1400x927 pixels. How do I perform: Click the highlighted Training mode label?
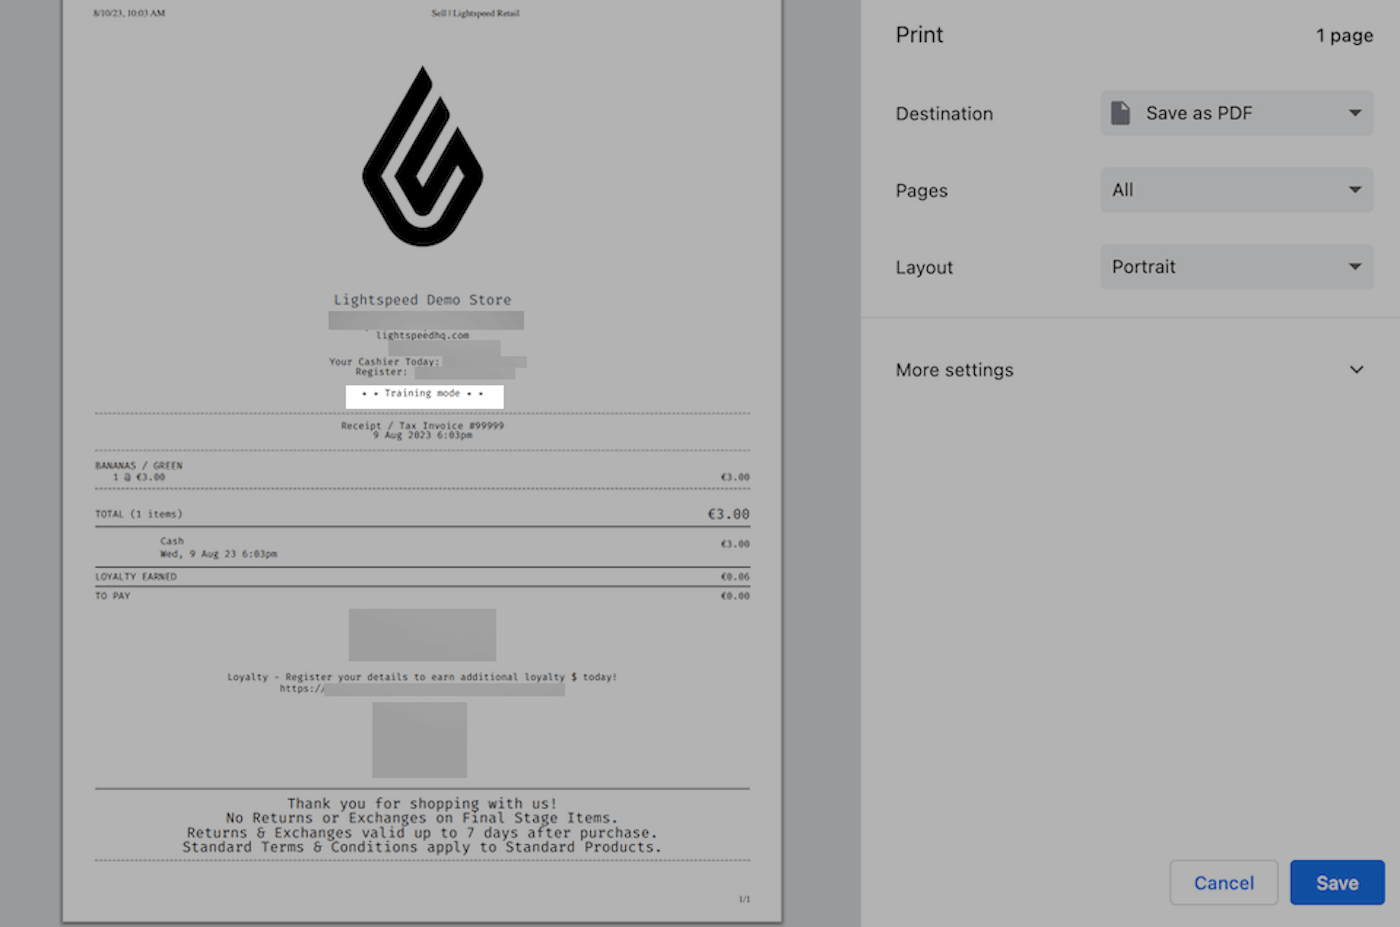click(x=424, y=394)
